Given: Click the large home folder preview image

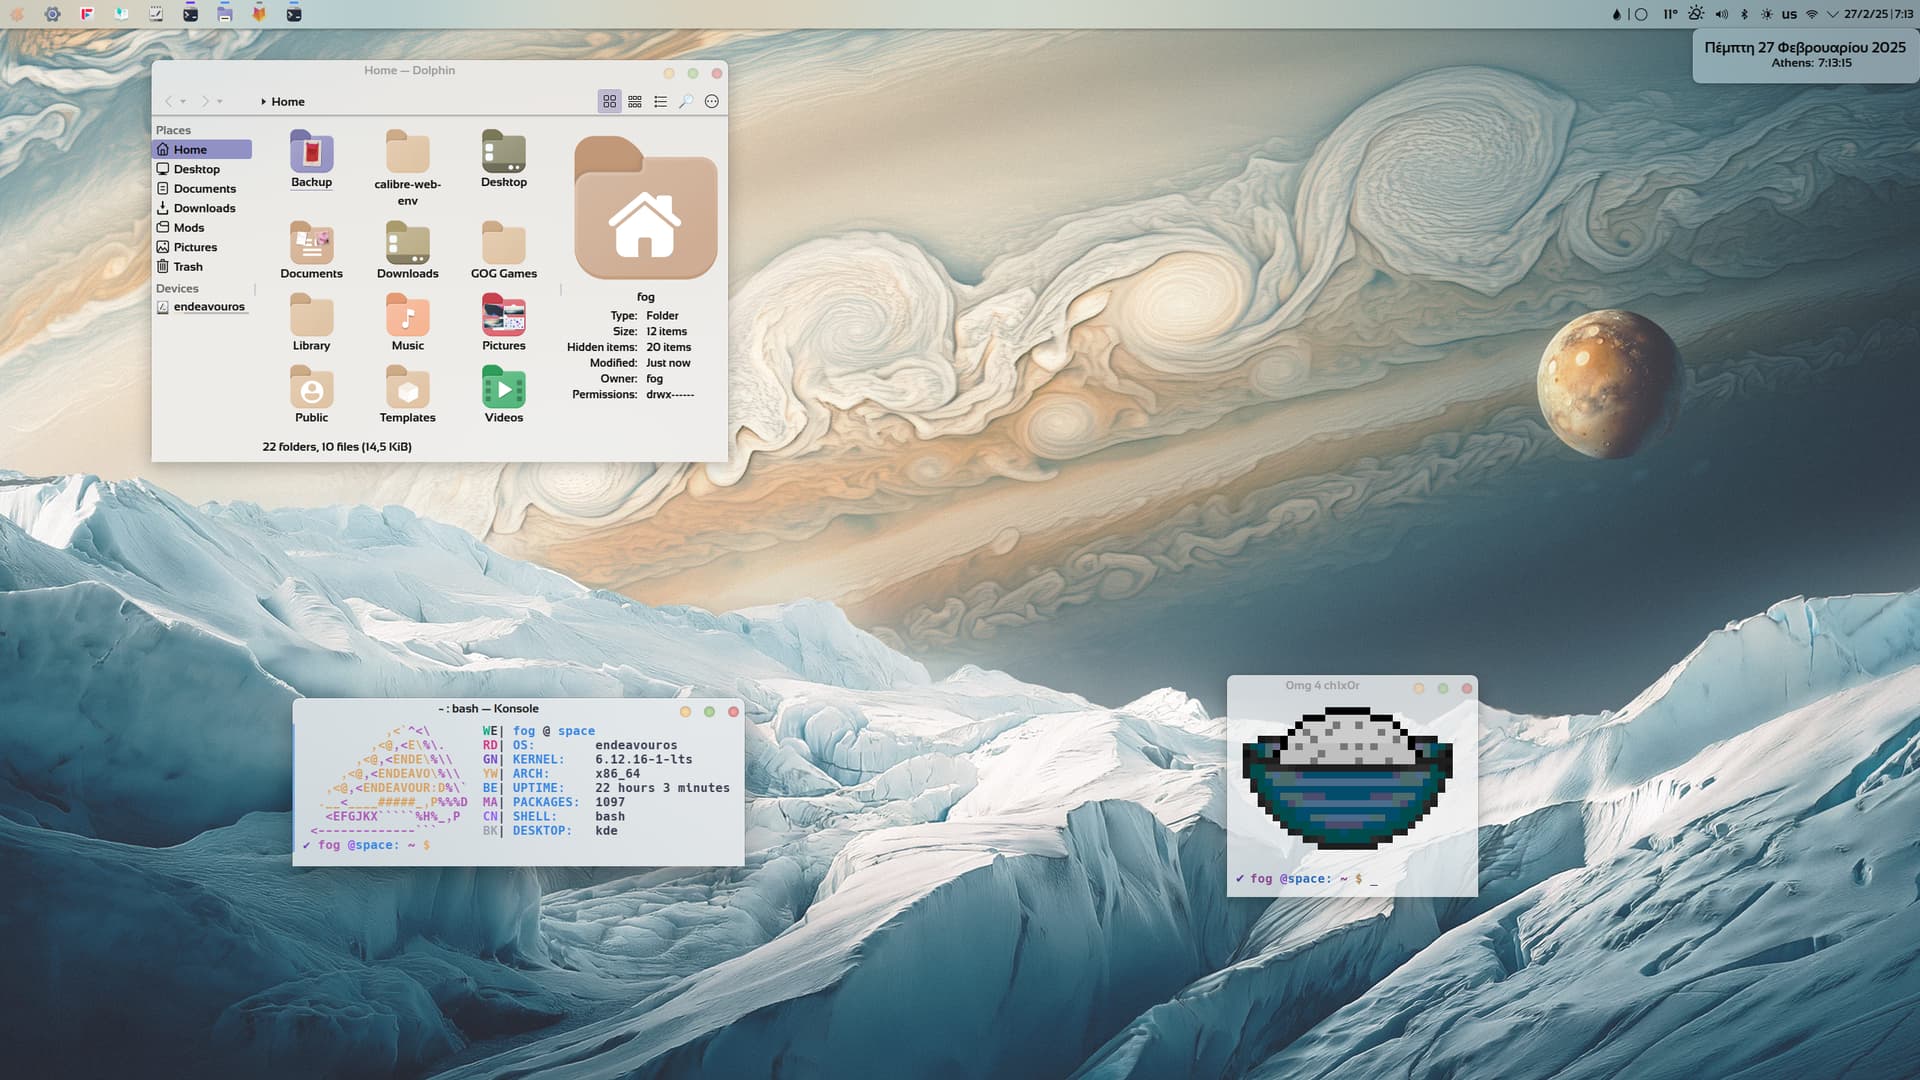Looking at the screenshot, I should pos(645,208).
